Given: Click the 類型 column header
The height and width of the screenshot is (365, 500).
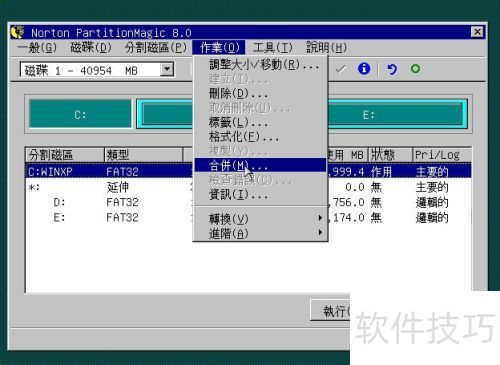Looking at the screenshot, I should [x=144, y=155].
